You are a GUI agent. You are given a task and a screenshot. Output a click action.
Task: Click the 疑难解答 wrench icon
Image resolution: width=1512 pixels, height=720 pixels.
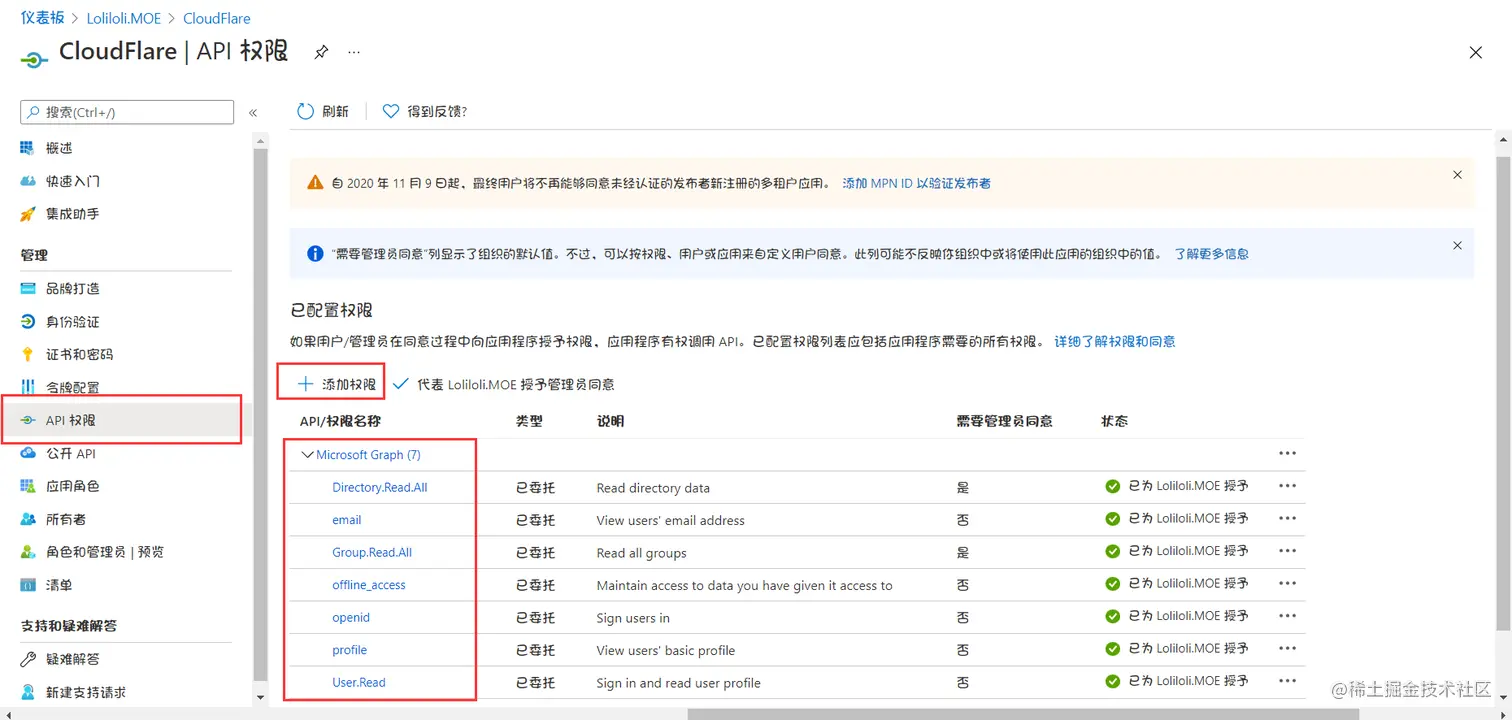(28, 659)
